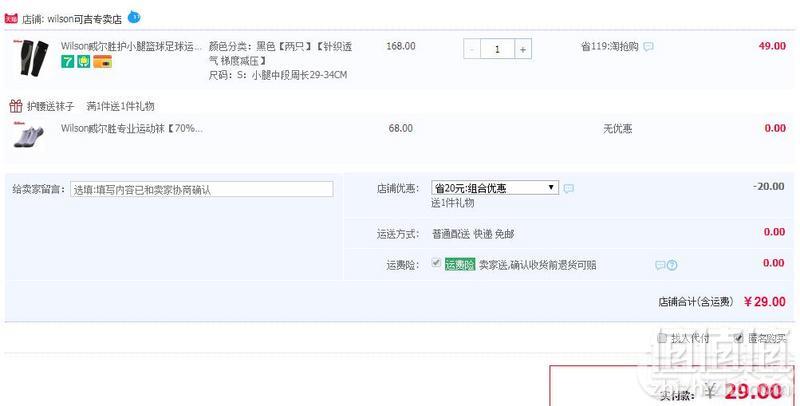This screenshot has height=406, width=800.
Task: Click the green 运费险 badge
Action: coord(460,264)
